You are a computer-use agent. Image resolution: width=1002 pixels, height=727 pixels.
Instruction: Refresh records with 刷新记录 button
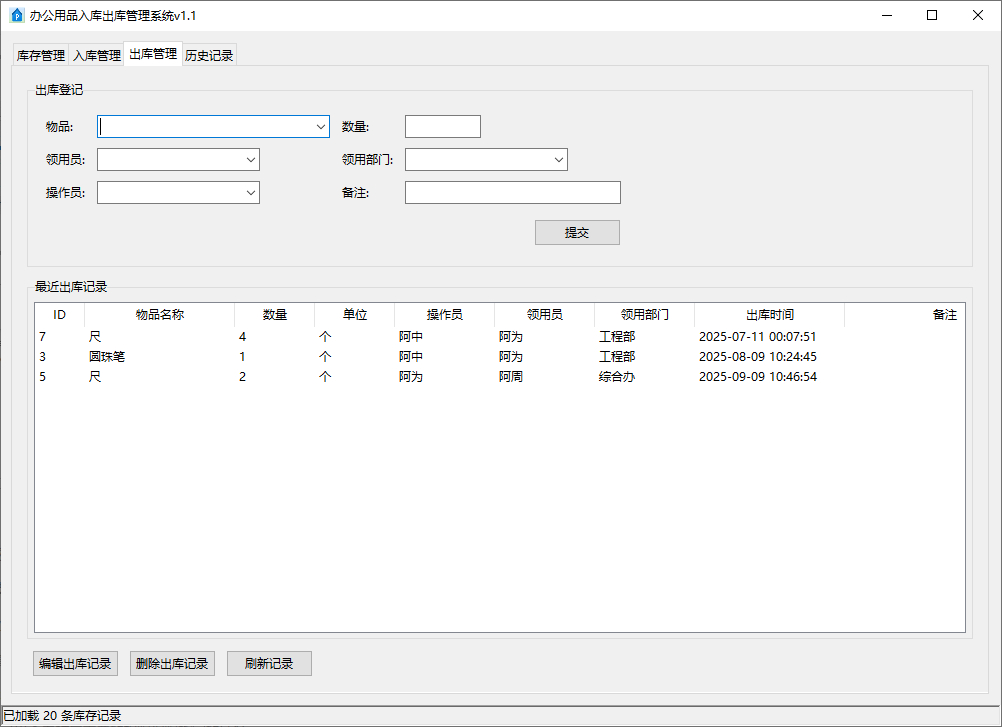(269, 664)
